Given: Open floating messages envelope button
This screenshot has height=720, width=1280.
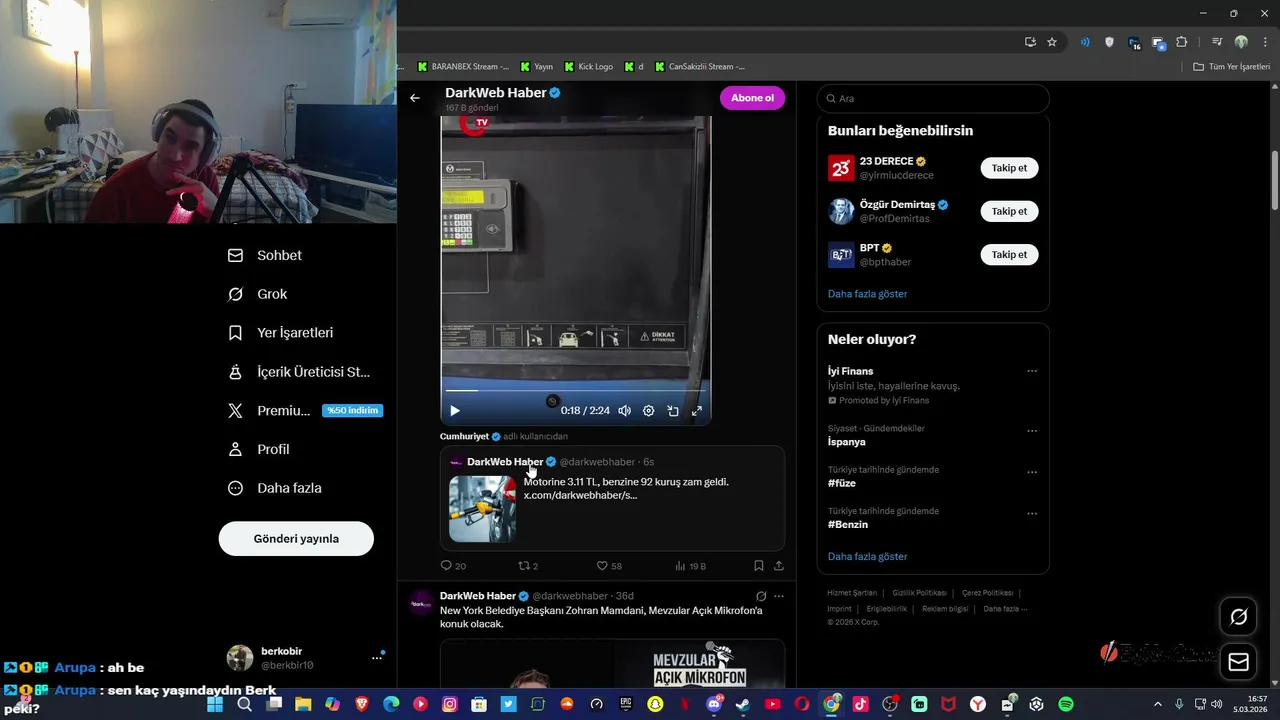Looking at the screenshot, I should [x=1239, y=662].
